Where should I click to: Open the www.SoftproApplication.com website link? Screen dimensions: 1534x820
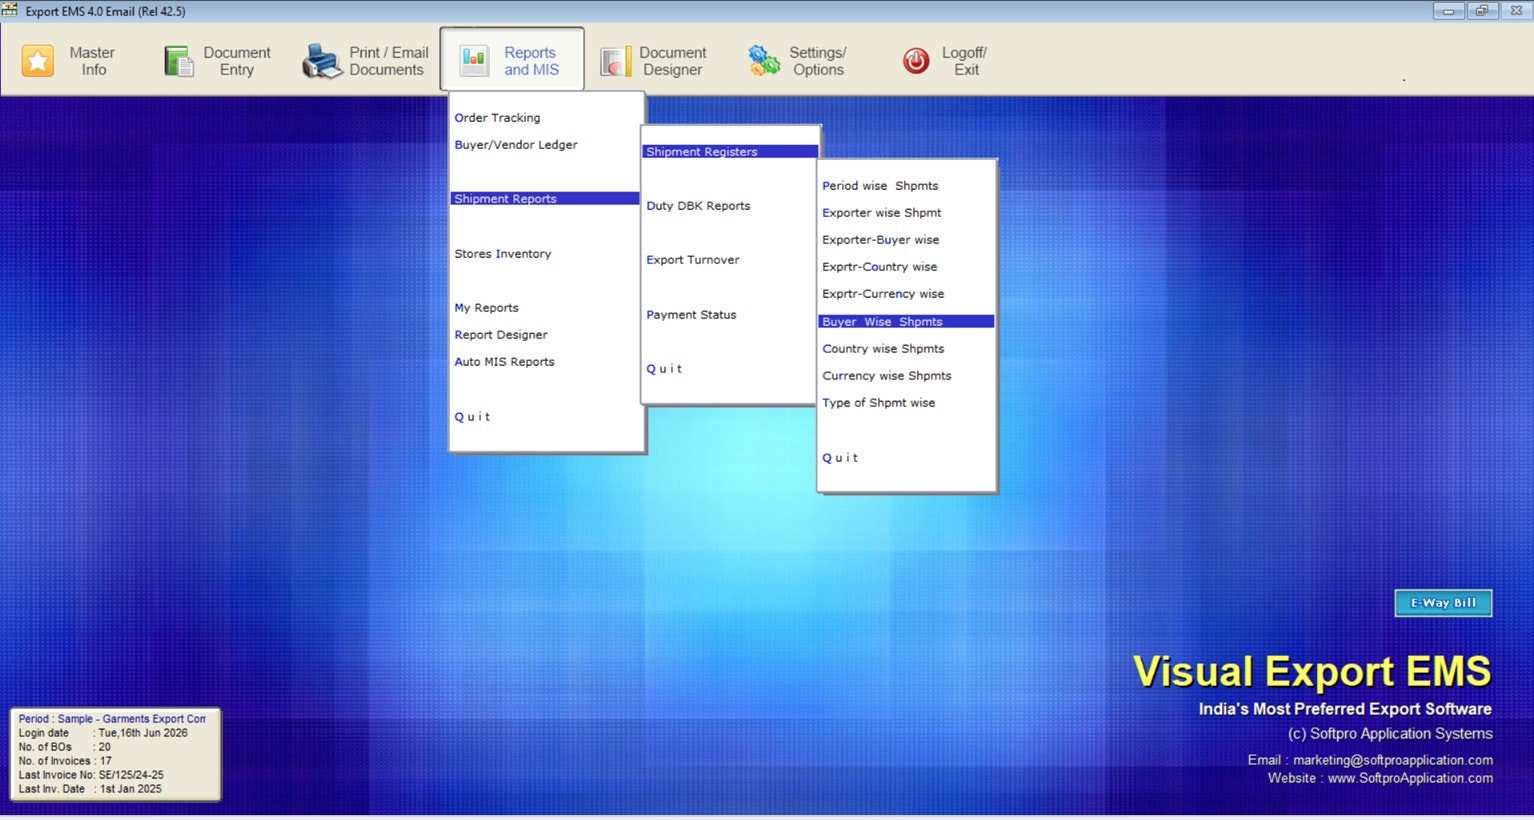click(x=1410, y=778)
